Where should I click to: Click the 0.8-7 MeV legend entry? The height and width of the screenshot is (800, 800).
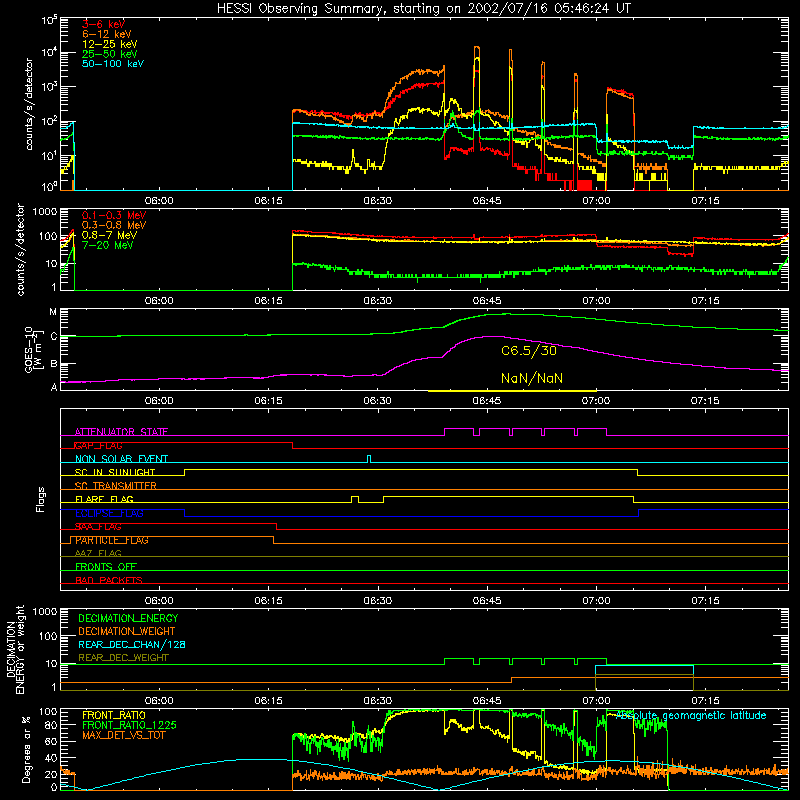pos(109,235)
